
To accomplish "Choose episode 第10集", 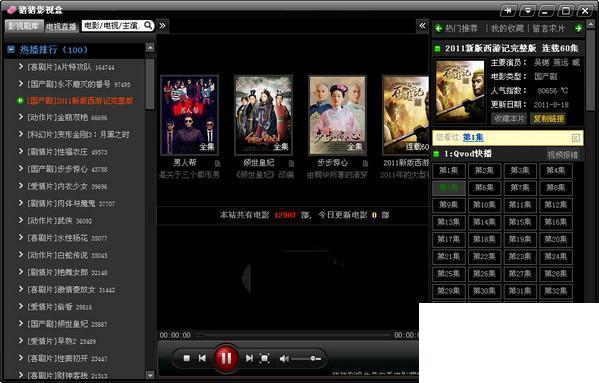I will 484,205.
